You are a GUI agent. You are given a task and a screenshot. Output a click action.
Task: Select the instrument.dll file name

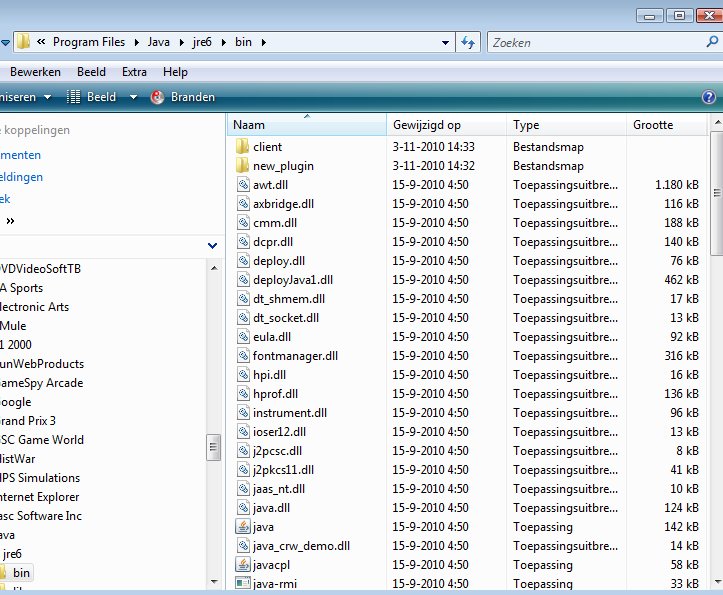(290, 413)
